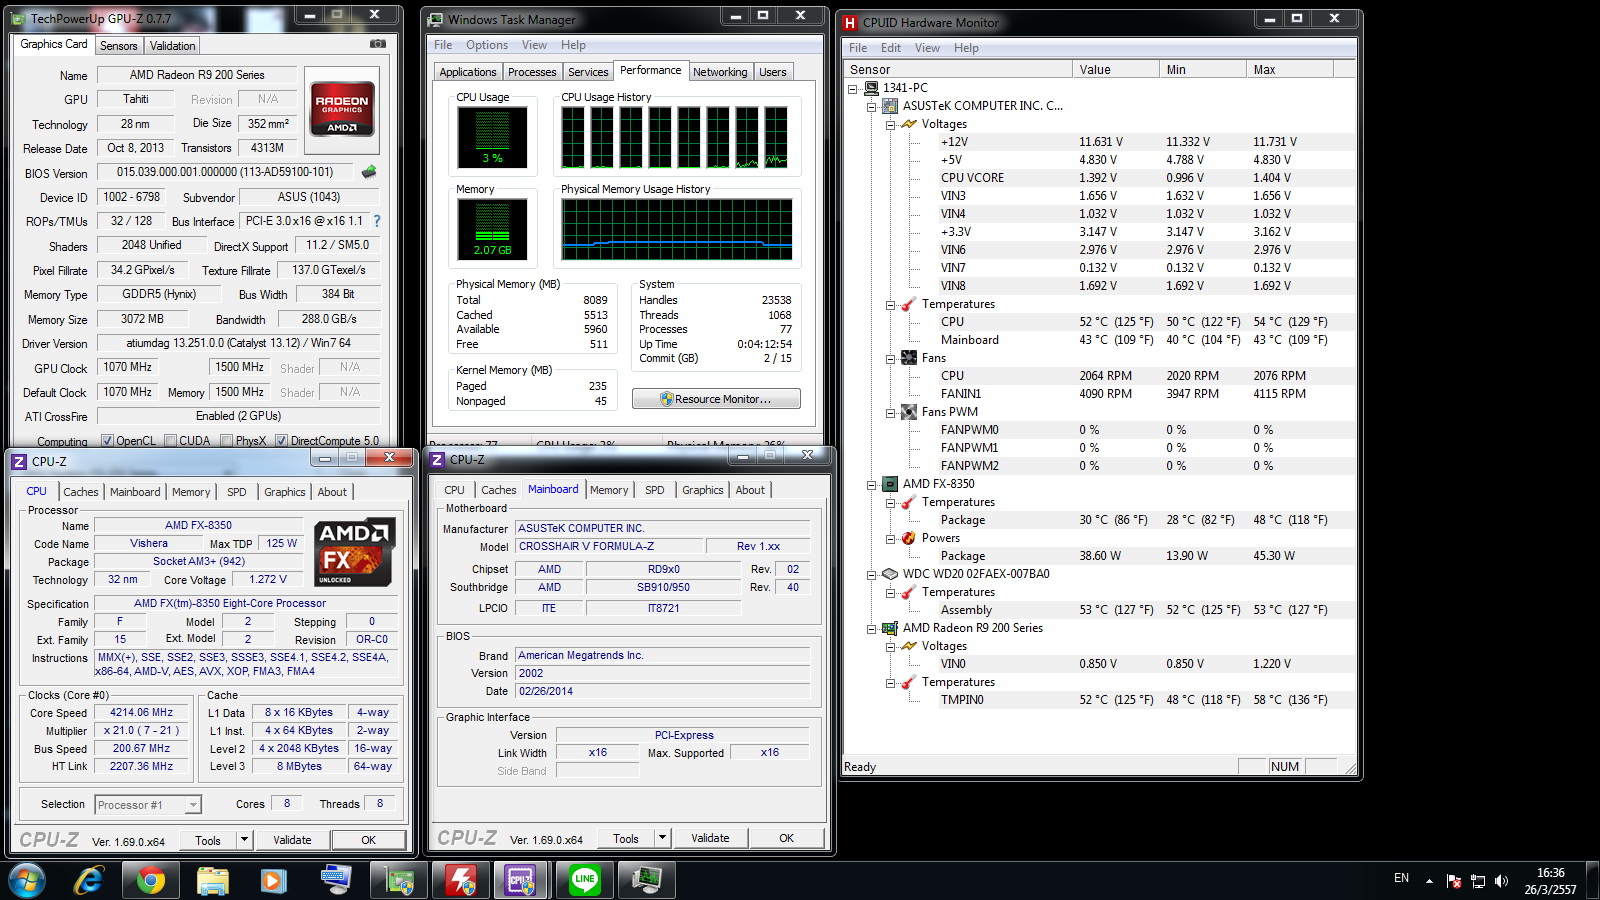Viewport: 1600px width, 900px height.
Task: Click the GPU-Z title bar icon
Action: click(x=18, y=18)
